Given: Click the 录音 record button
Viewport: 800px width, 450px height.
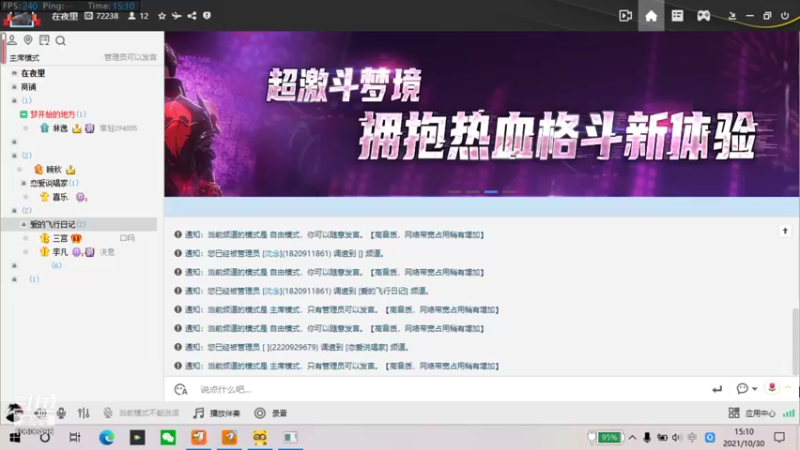Looking at the screenshot, I should click(270, 413).
